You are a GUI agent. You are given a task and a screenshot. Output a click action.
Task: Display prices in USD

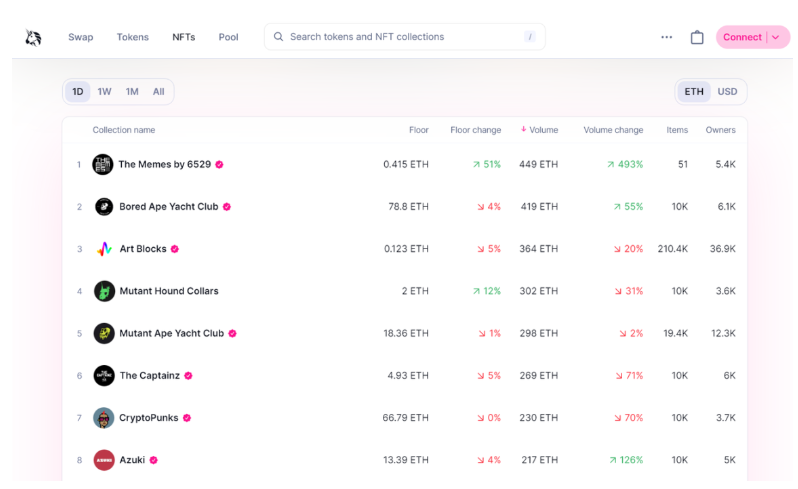727,92
